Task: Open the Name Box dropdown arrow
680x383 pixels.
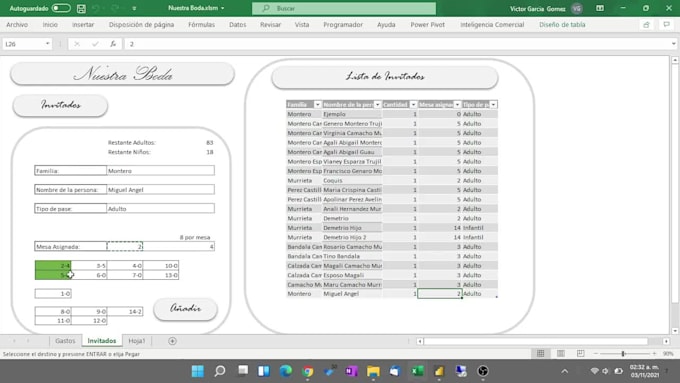Action: [x=47, y=44]
